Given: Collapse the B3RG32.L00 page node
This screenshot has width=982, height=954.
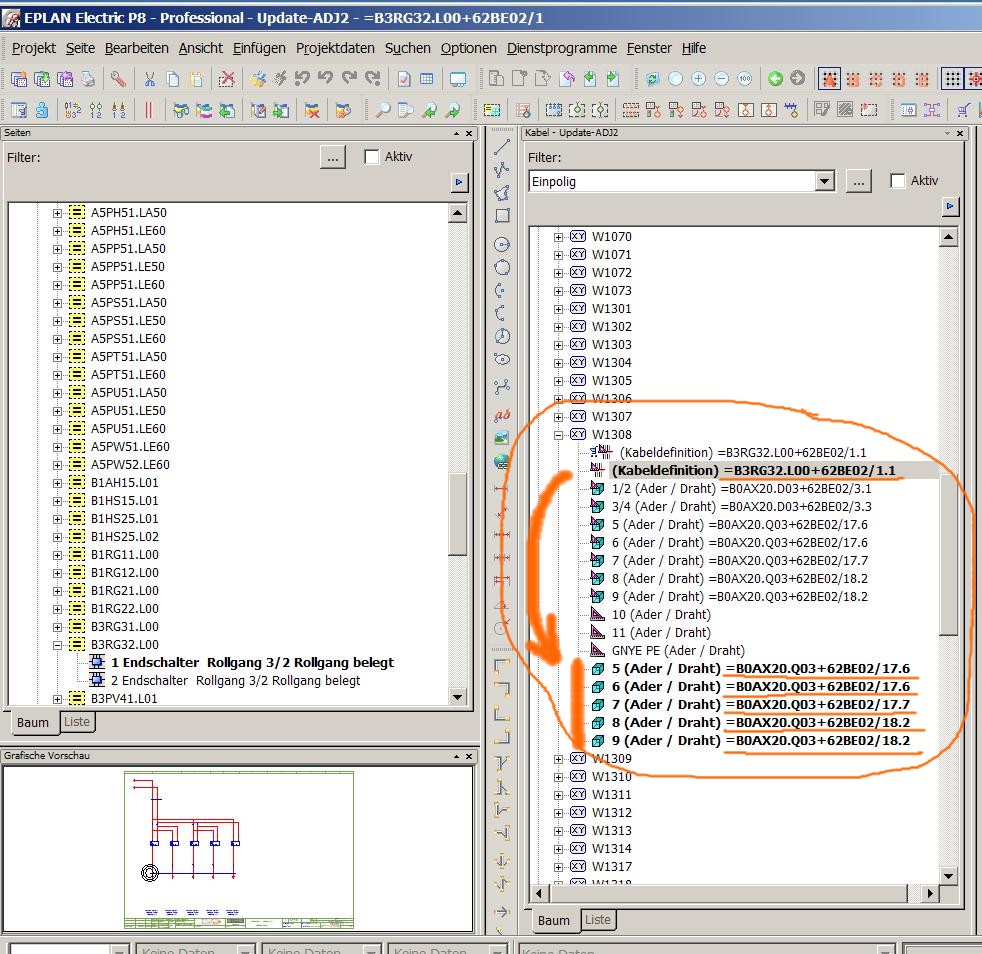Looking at the screenshot, I should coord(57,645).
